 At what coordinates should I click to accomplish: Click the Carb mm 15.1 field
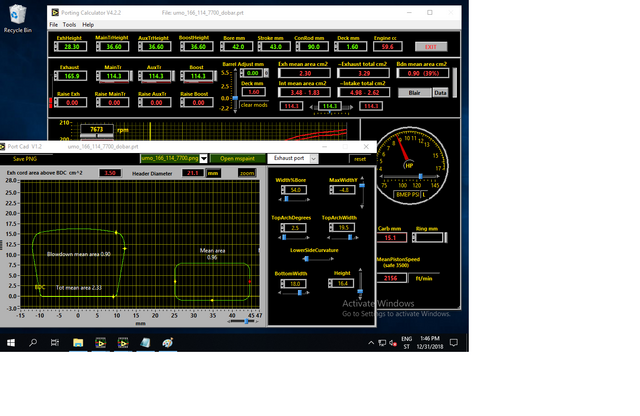click(x=391, y=238)
